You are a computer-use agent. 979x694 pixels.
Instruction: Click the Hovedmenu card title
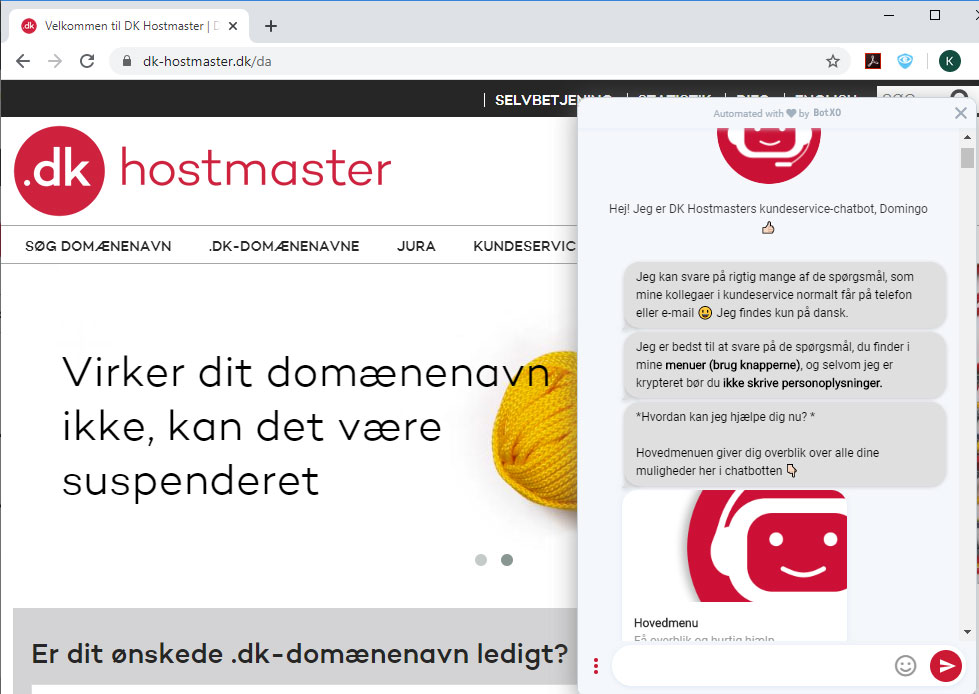point(666,623)
